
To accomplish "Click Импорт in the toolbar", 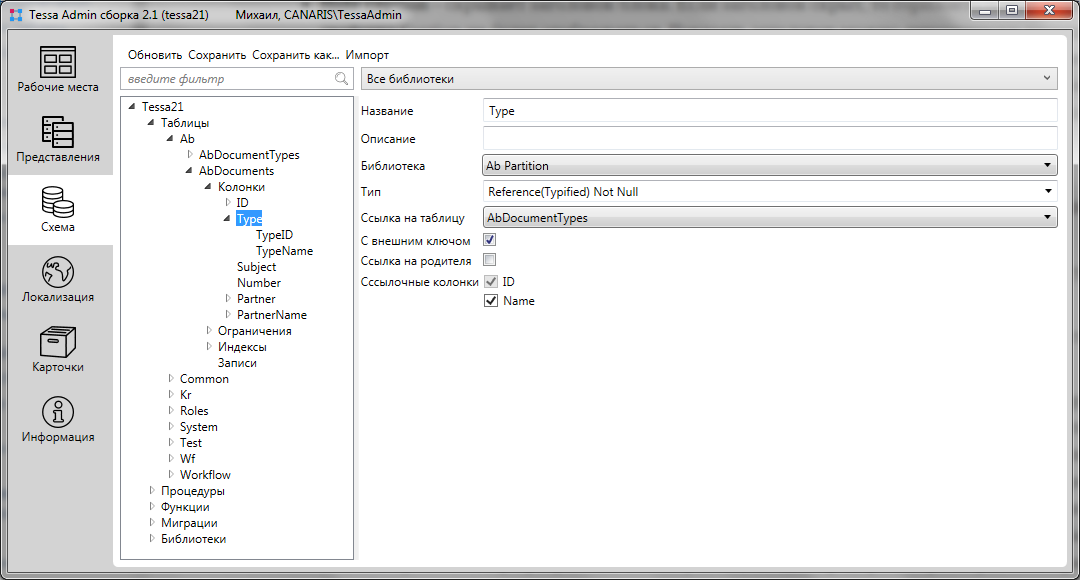I will (367, 55).
